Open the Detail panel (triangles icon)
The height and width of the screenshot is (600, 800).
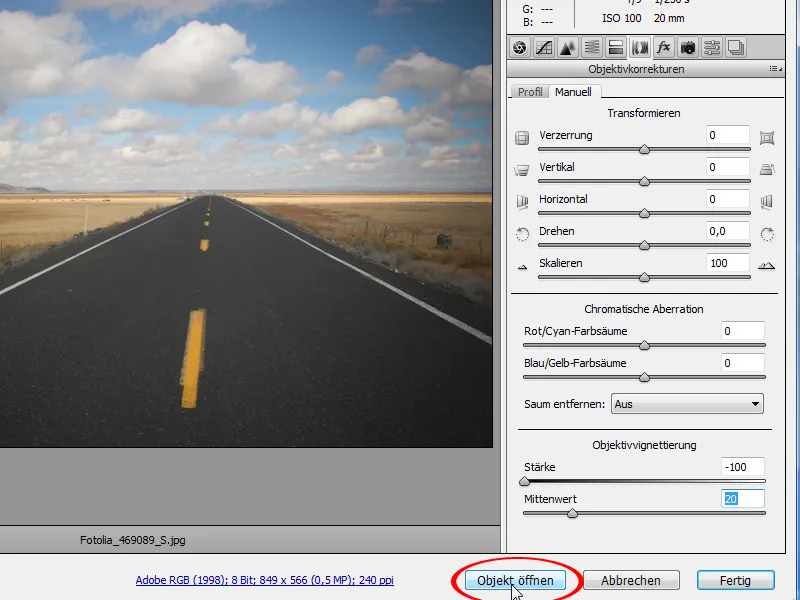point(567,48)
